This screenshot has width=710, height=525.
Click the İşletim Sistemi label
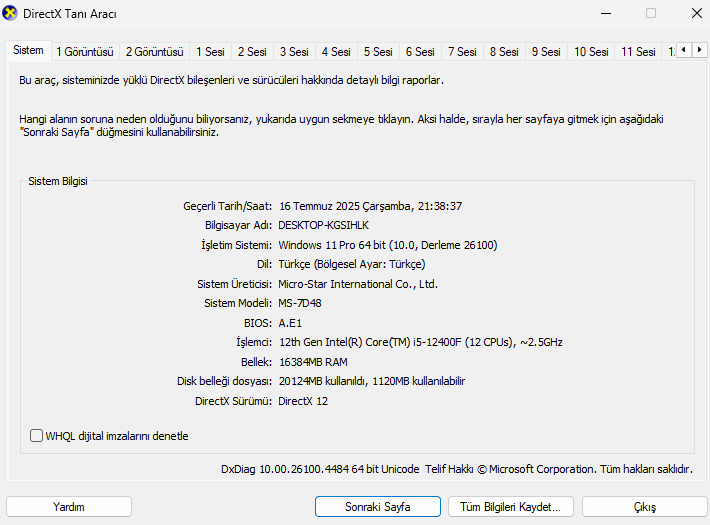click(x=236, y=245)
